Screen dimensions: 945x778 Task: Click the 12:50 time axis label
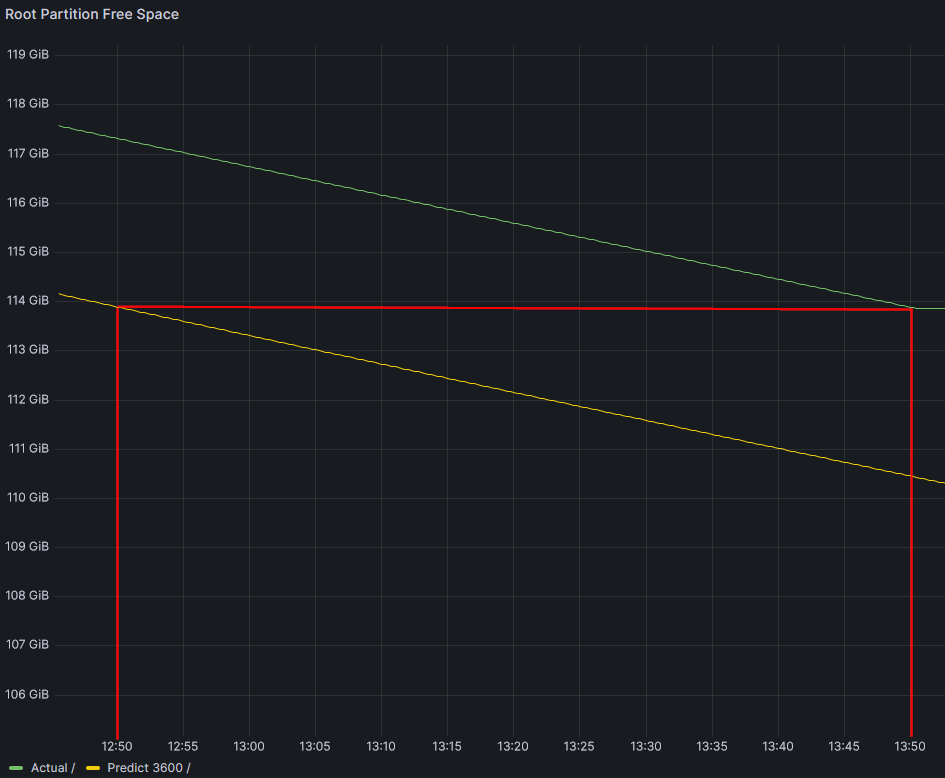pos(117,746)
